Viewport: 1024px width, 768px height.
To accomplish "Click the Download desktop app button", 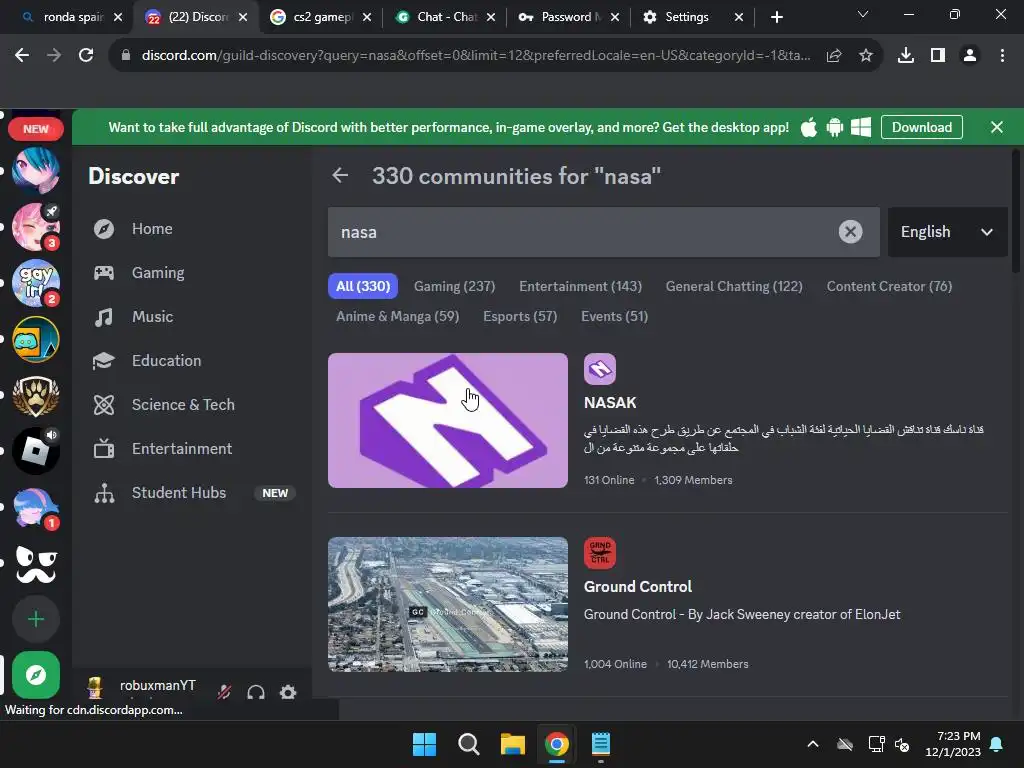I will point(921,127).
